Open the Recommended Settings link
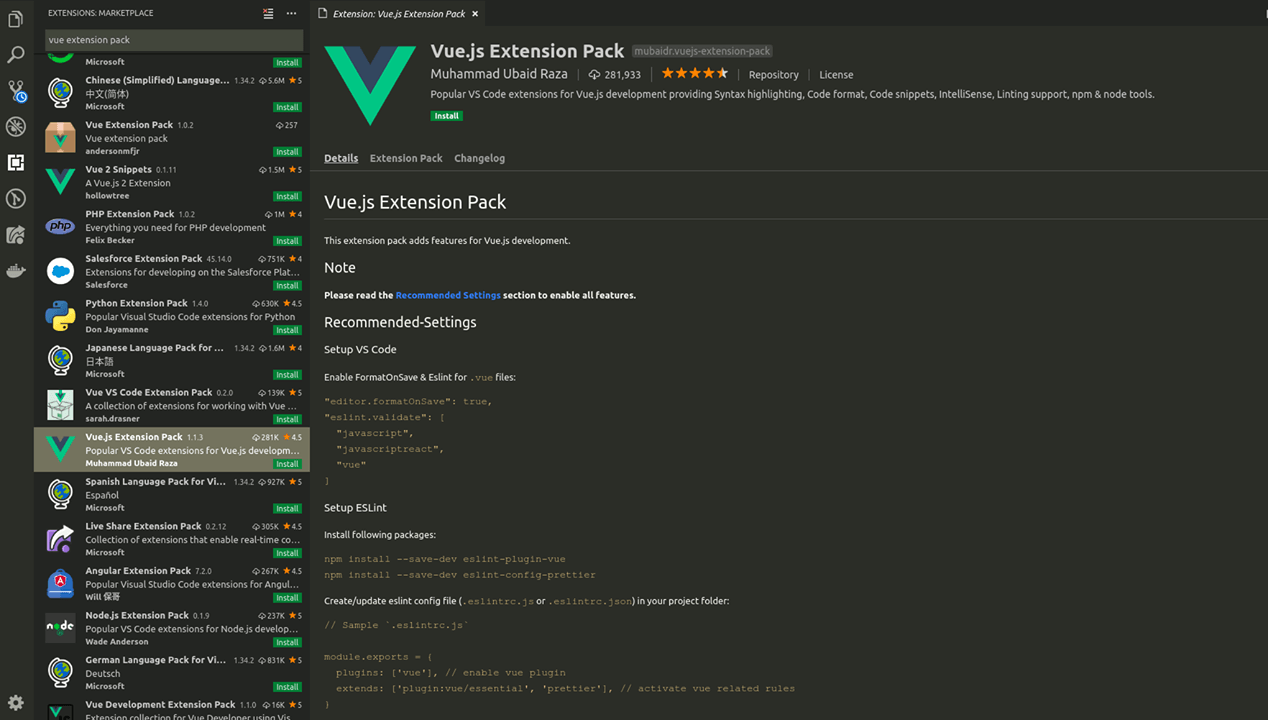Viewport: 1268px width, 720px height. click(448, 295)
